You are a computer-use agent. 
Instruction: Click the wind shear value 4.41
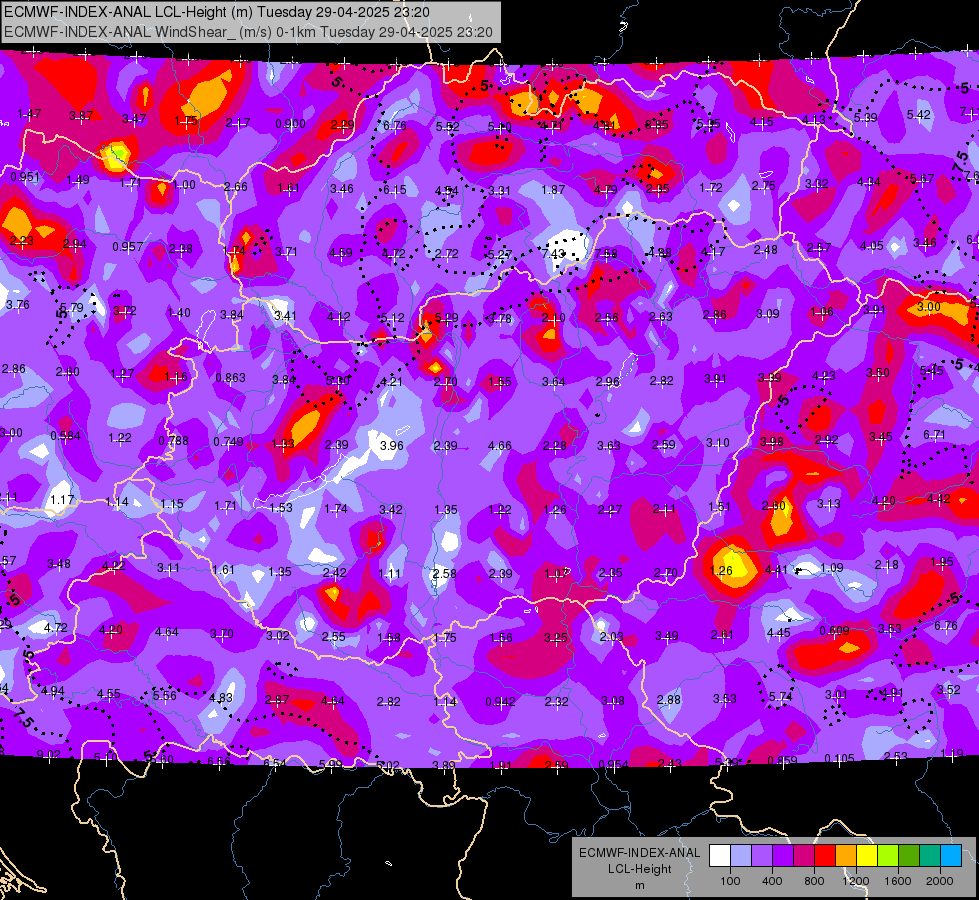(x=777, y=569)
